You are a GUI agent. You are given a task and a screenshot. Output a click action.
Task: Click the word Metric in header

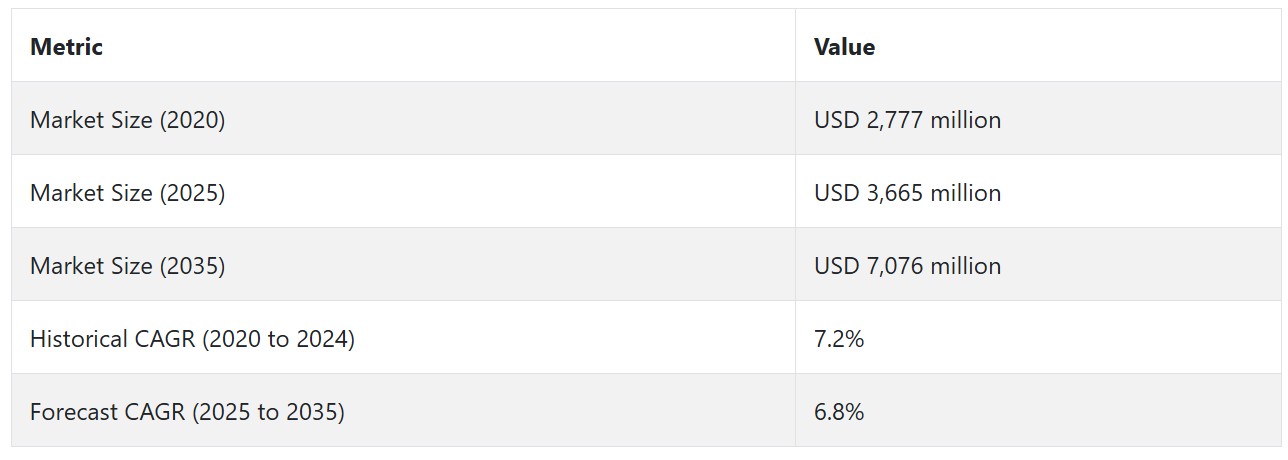coord(66,46)
